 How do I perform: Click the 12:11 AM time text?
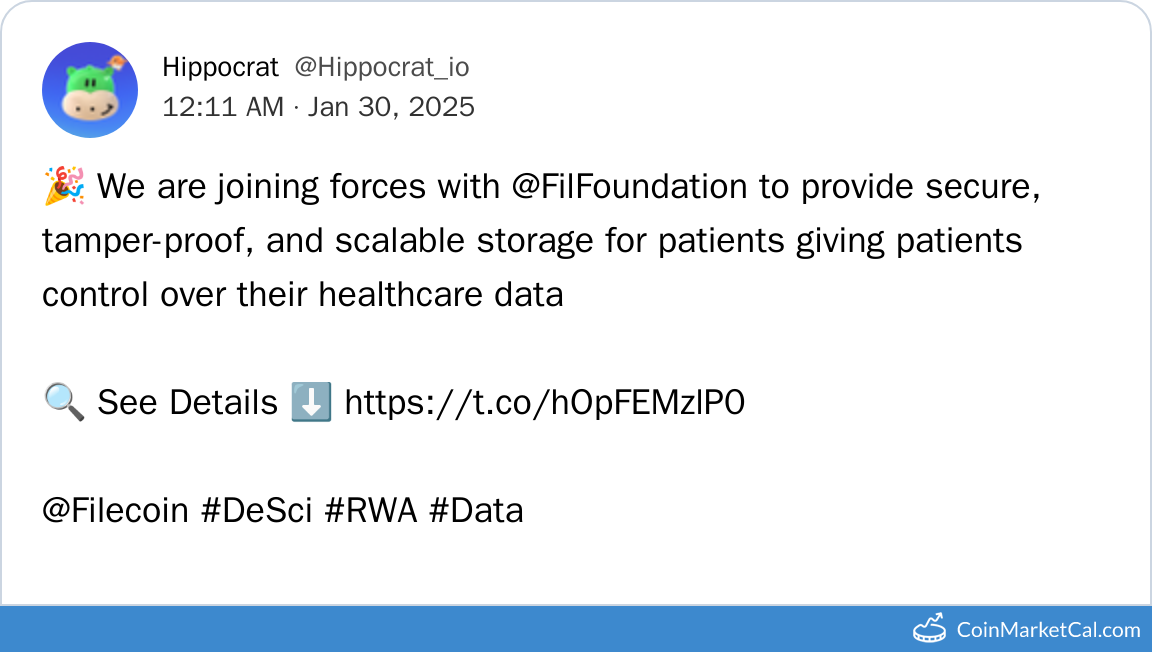click(223, 107)
